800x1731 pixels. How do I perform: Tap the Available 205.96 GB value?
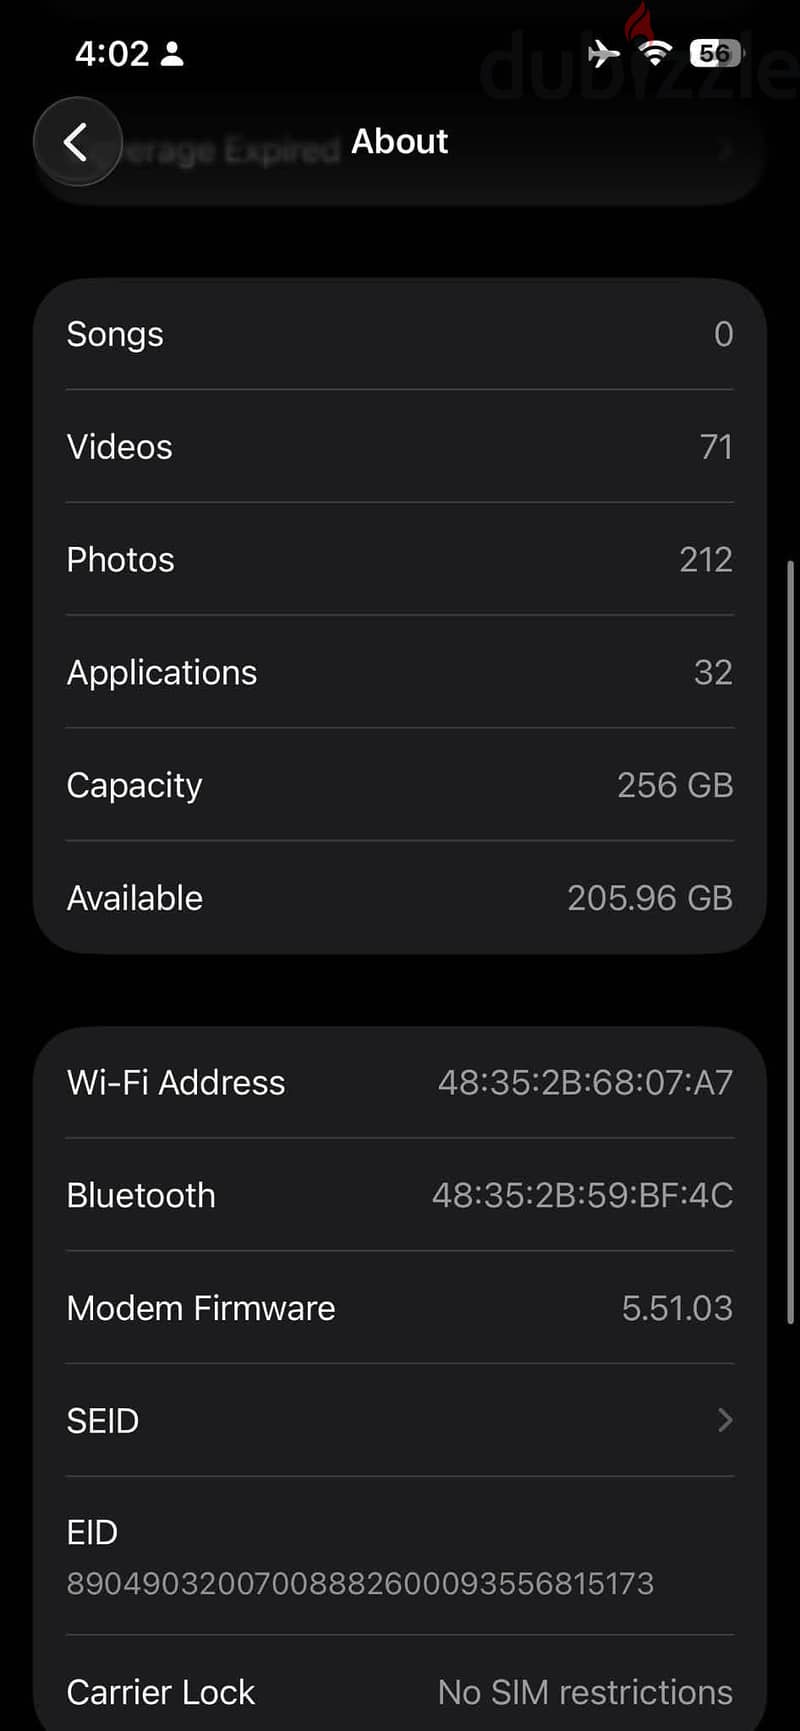(650, 898)
